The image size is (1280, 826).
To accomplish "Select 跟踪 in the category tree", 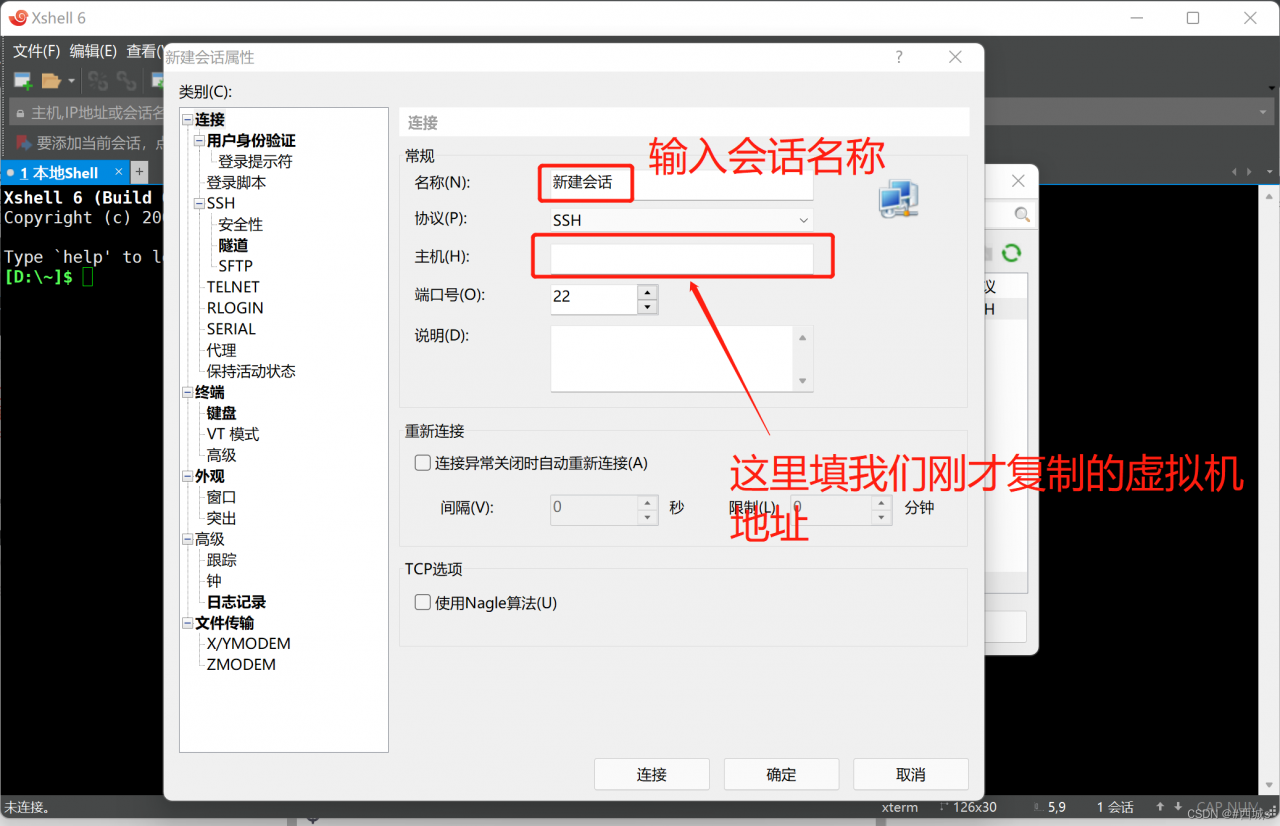I will pos(221,560).
